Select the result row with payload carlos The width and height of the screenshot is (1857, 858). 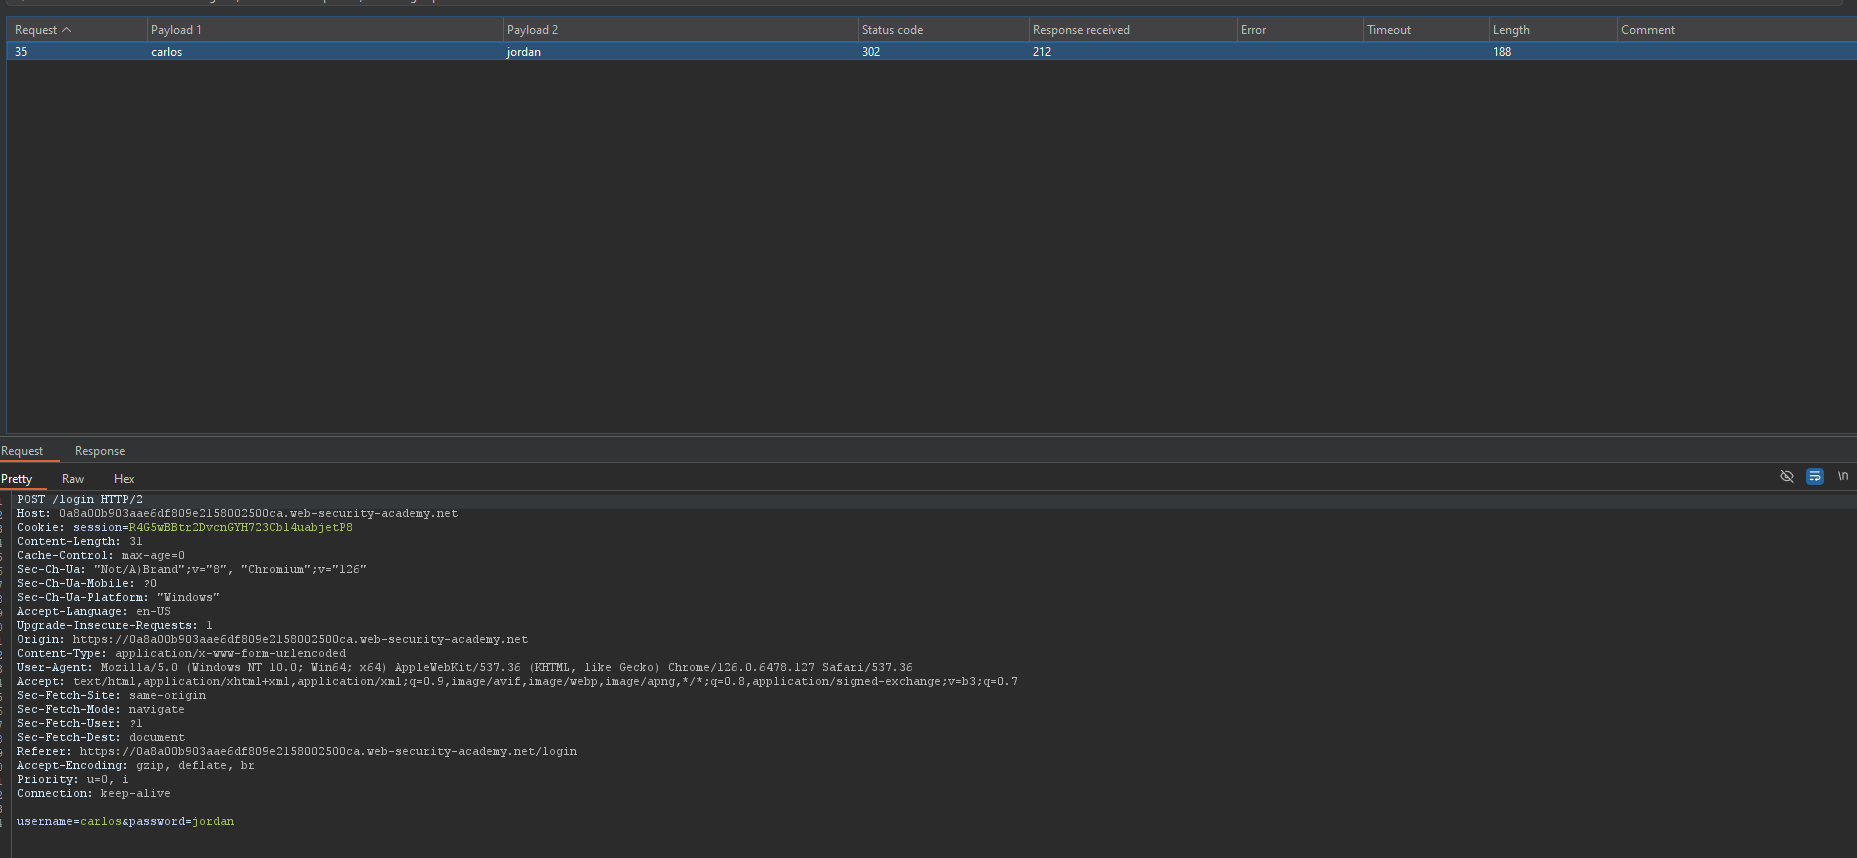pyautogui.click(x=167, y=52)
